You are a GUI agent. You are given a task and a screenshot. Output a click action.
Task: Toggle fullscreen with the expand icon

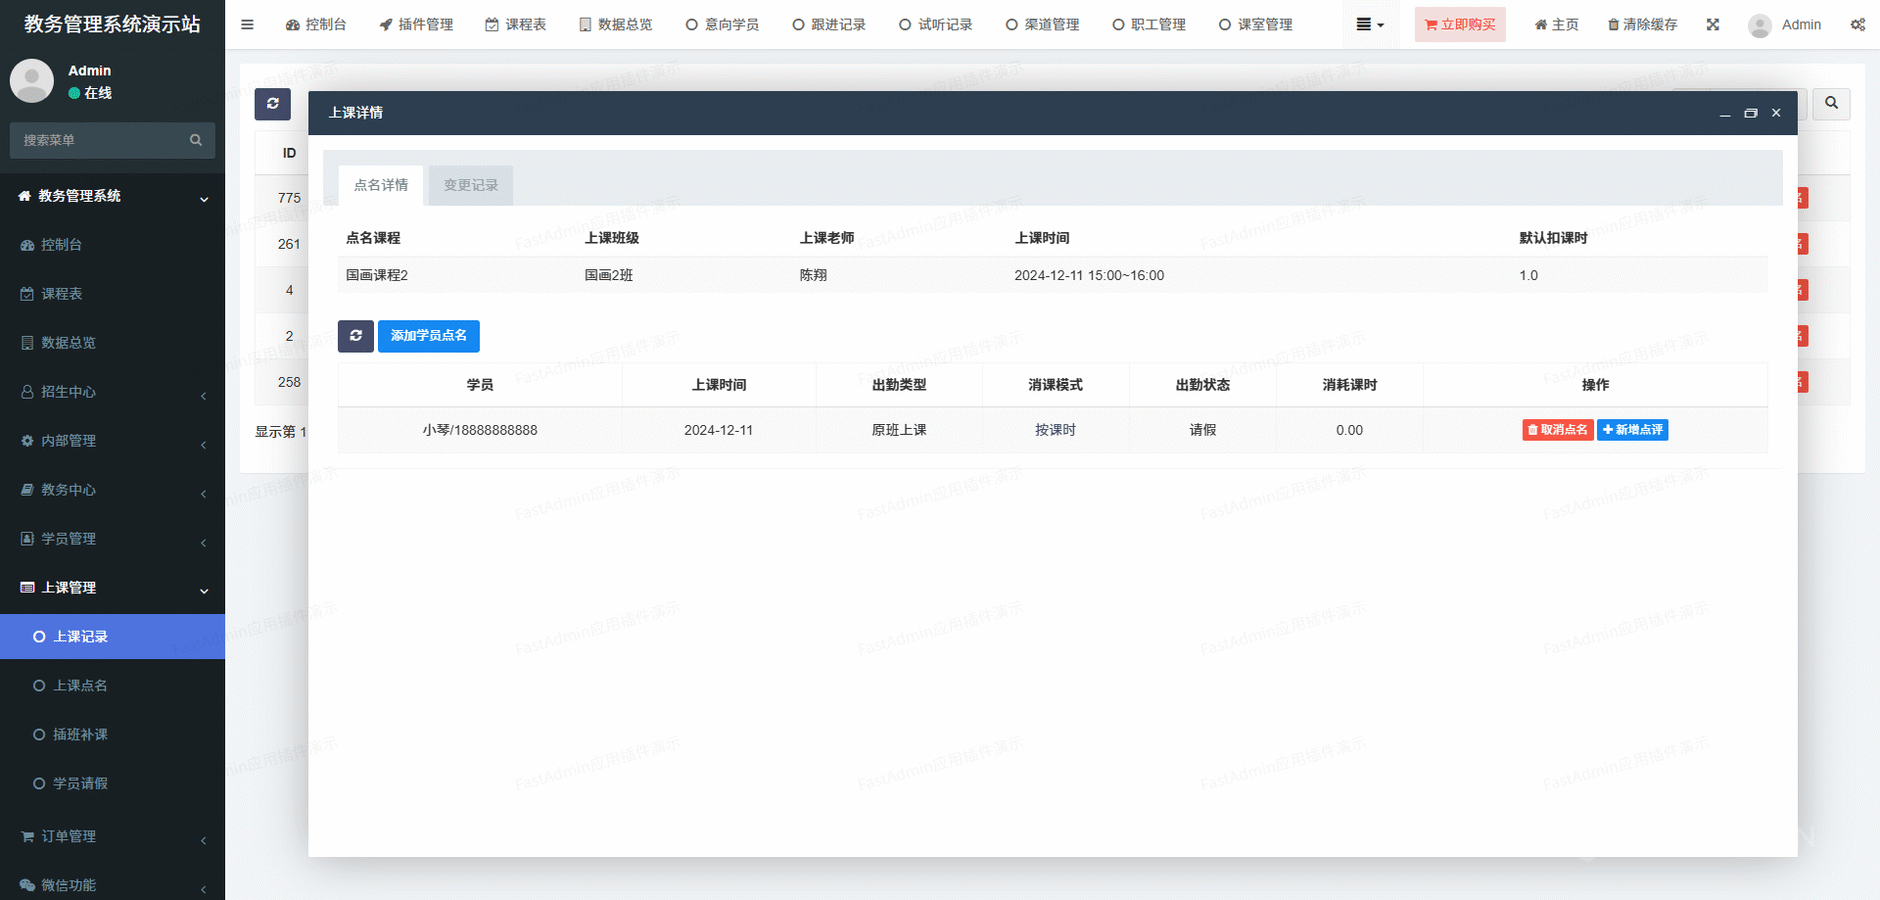click(1713, 25)
